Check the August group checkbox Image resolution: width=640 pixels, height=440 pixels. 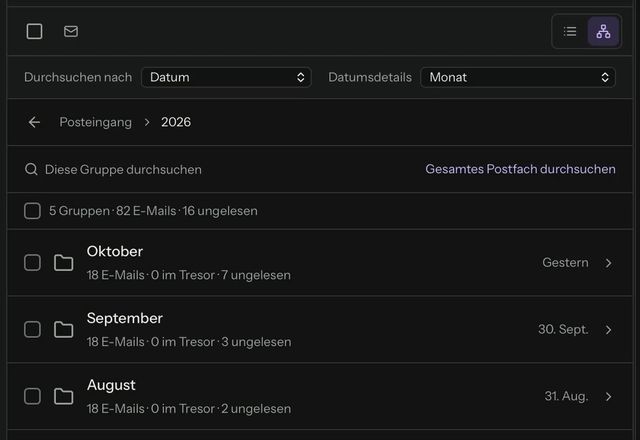(32, 396)
